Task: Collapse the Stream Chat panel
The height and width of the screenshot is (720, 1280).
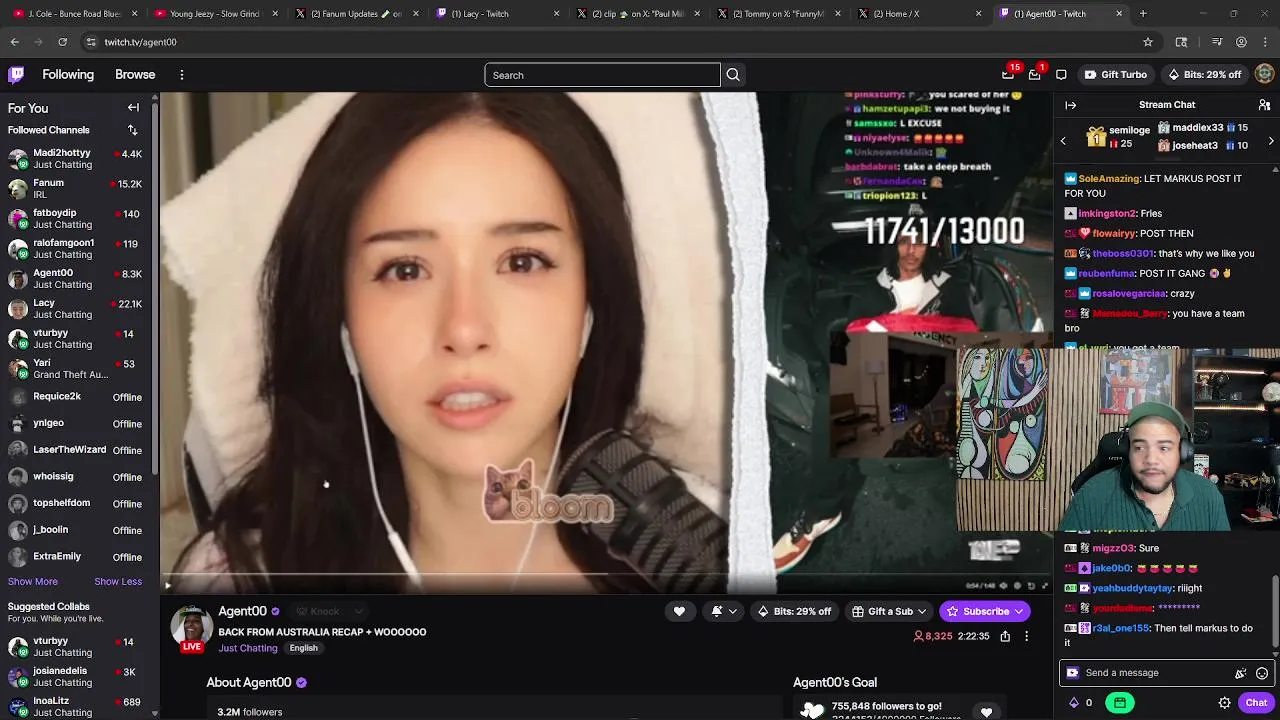Action: 1070,105
